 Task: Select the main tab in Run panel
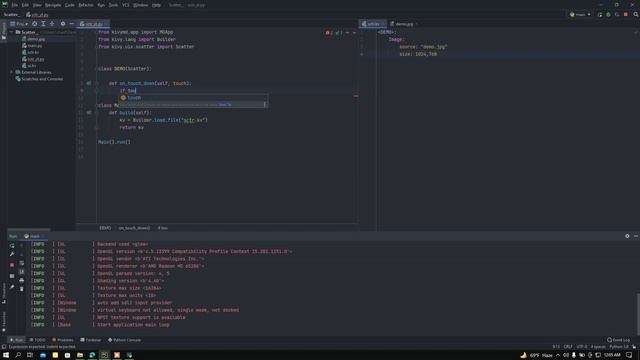click(33, 236)
